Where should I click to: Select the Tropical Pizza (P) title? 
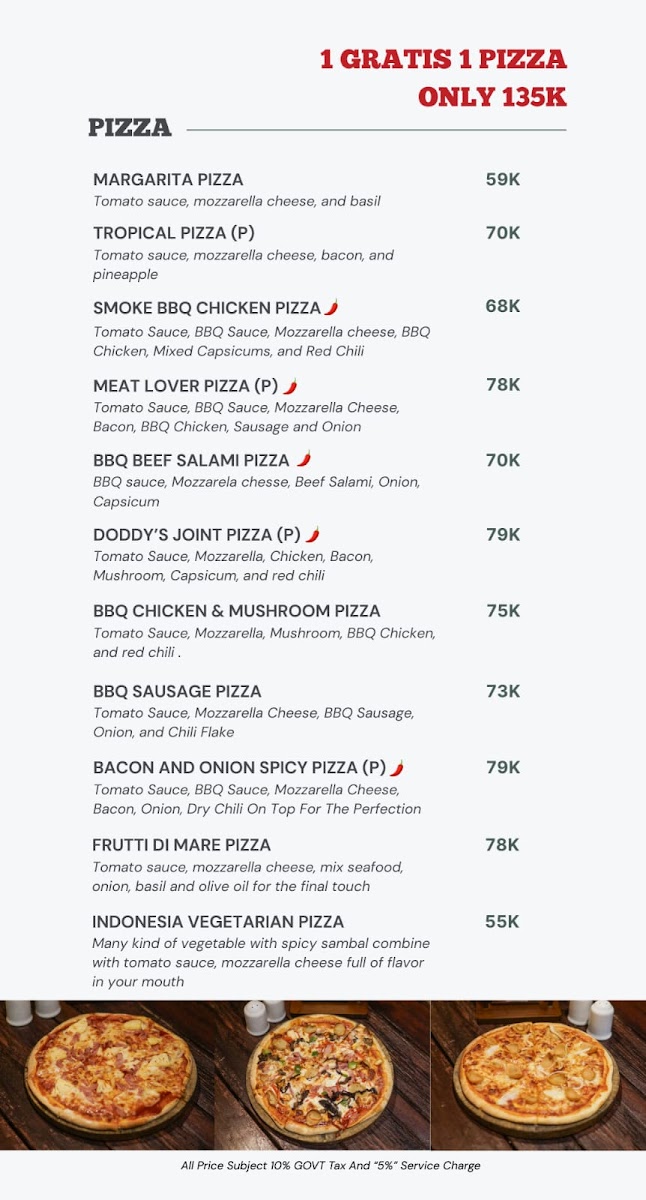tap(174, 233)
